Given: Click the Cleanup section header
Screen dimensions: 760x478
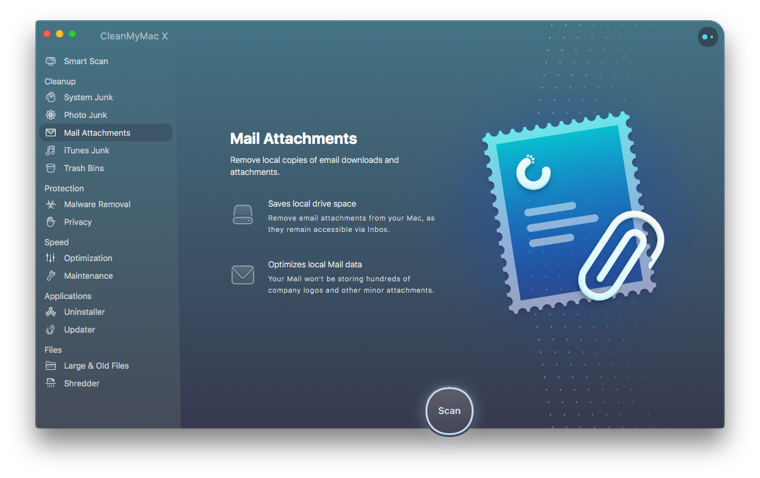Looking at the screenshot, I should [x=60, y=81].
